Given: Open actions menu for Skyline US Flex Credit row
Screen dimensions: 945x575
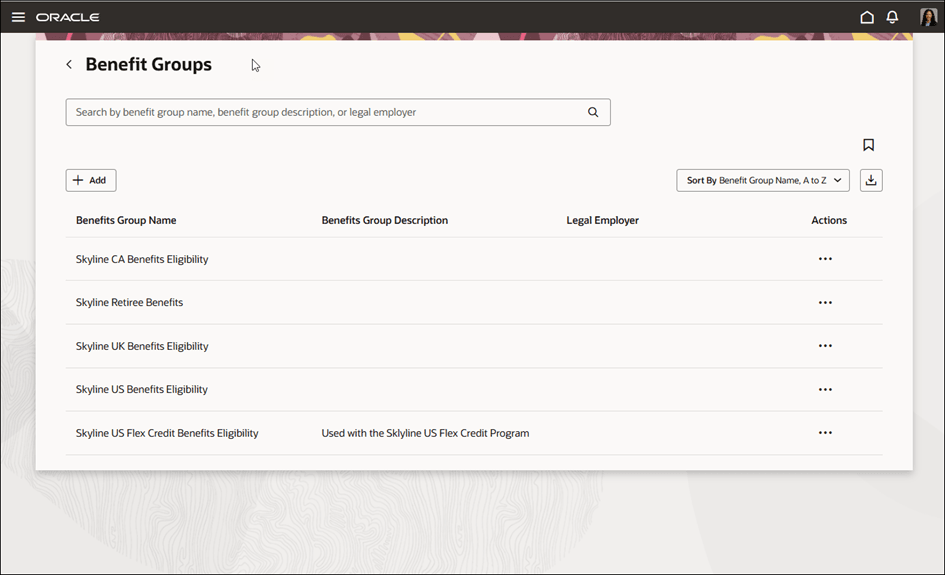Looking at the screenshot, I should click(825, 433).
